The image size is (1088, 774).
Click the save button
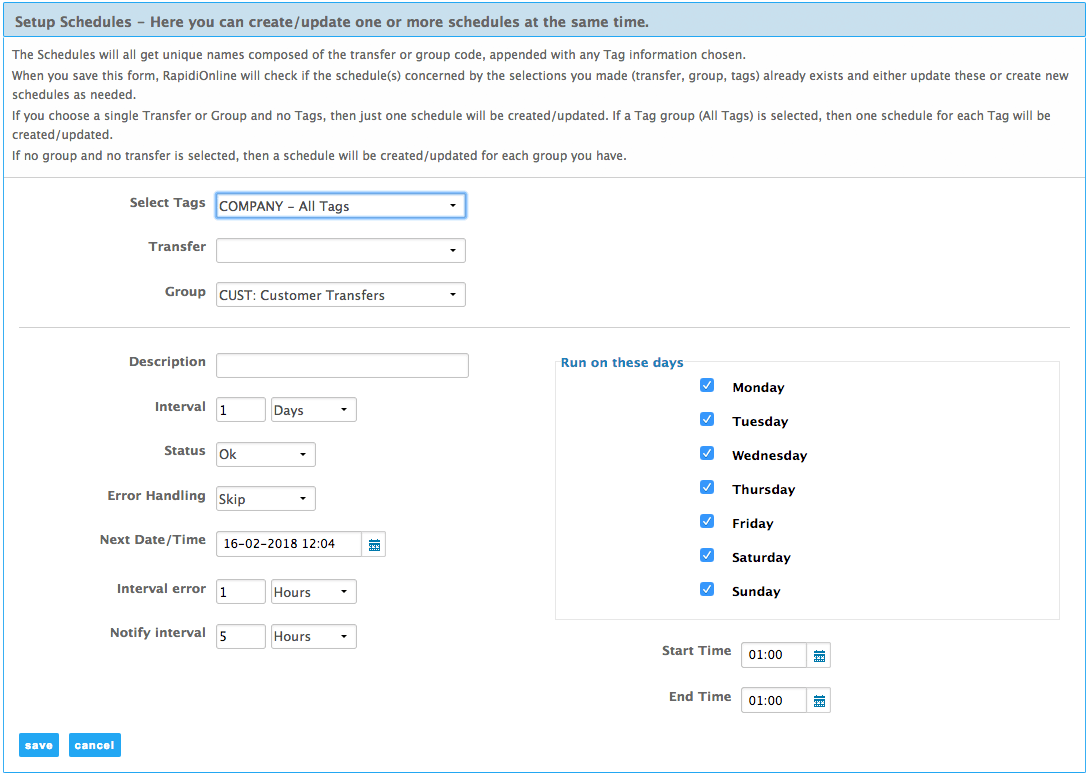point(38,745)
